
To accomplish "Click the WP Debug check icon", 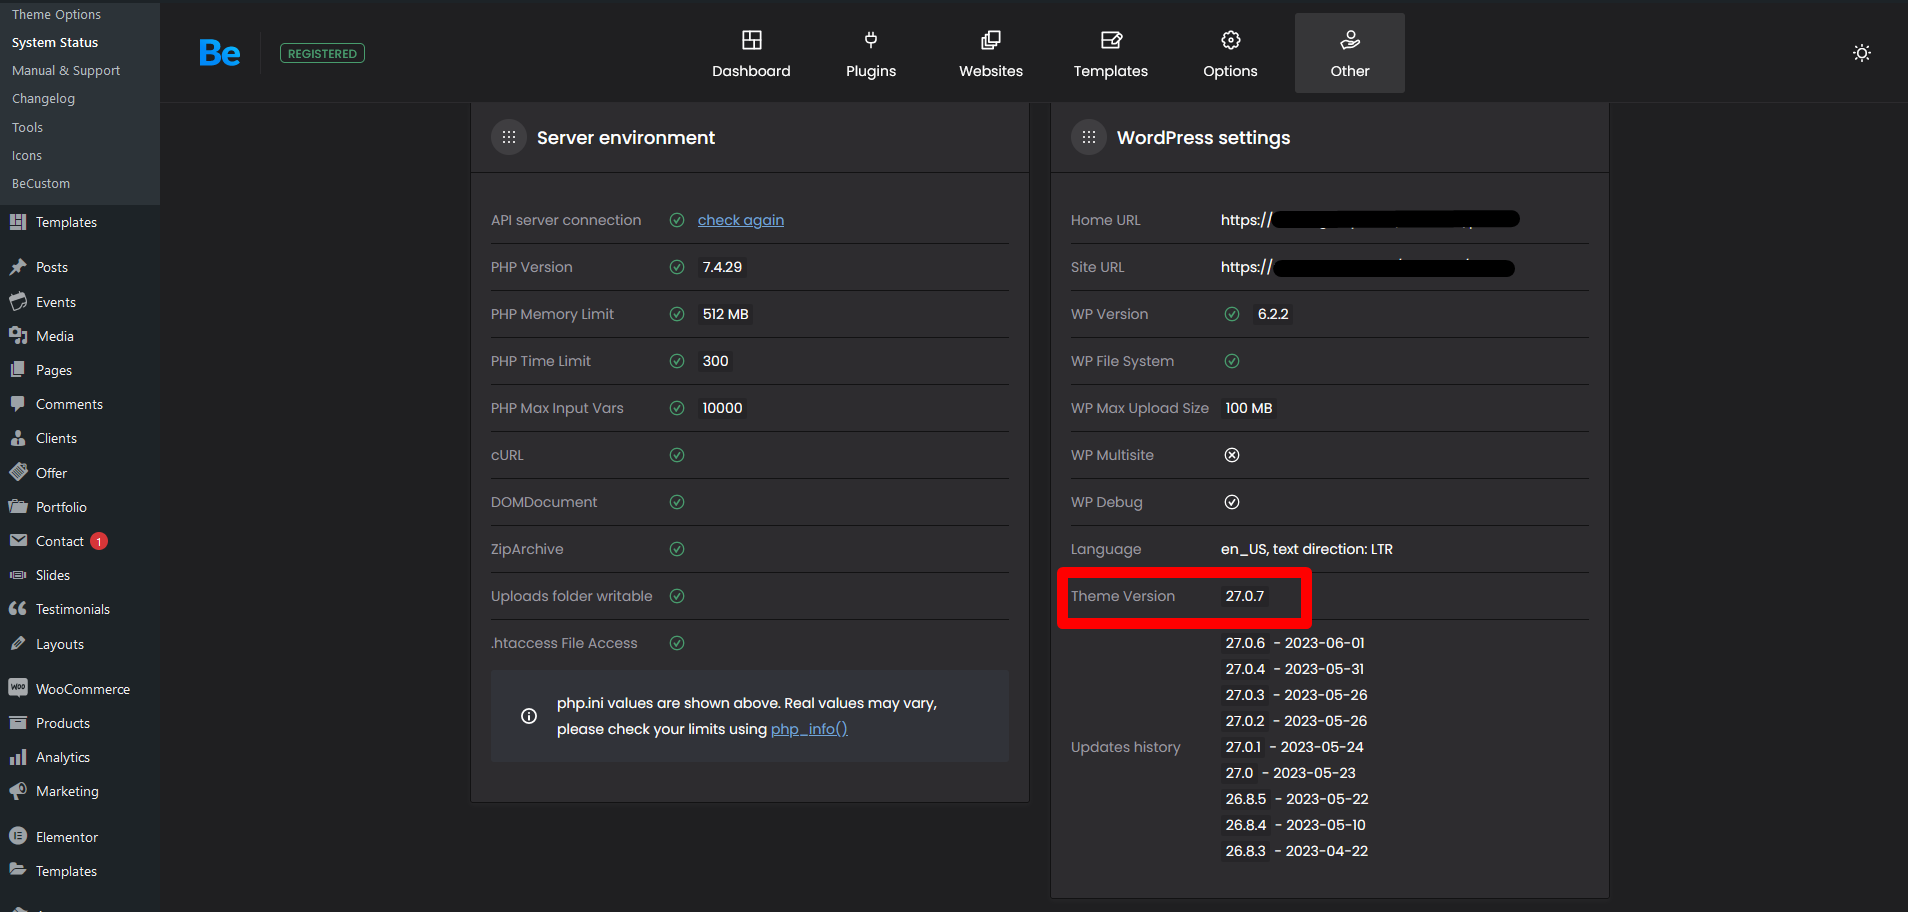I will click(x=1232, y=502).
